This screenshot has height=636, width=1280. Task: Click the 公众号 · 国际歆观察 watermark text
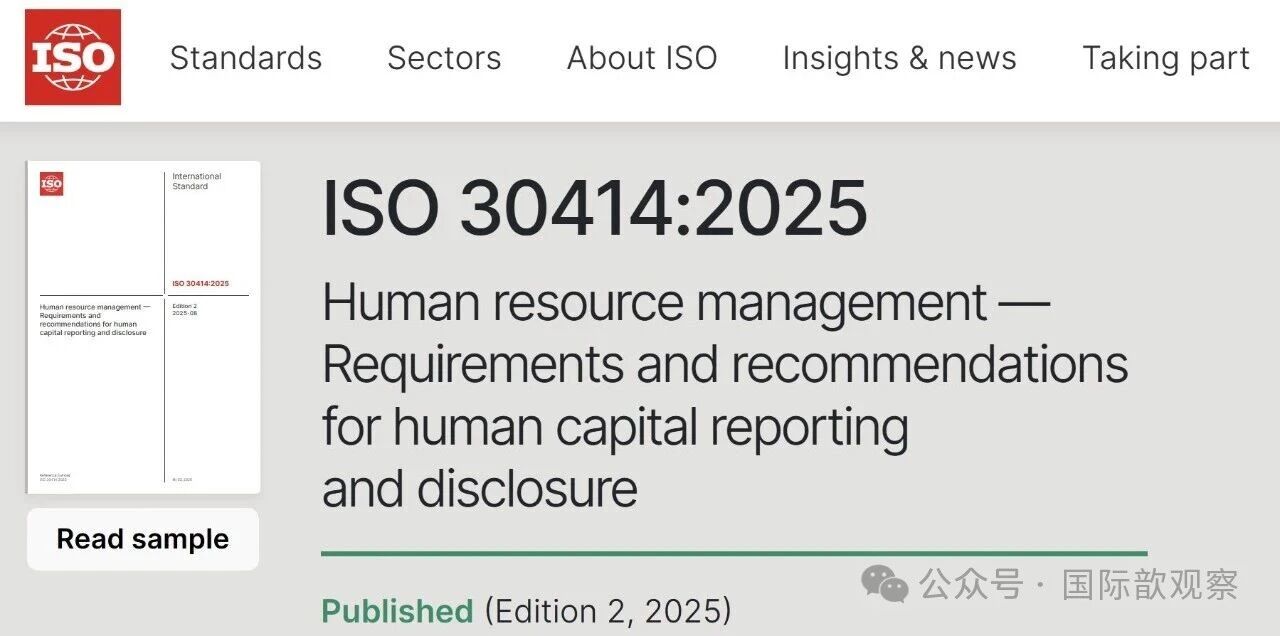coord(1080,584)
